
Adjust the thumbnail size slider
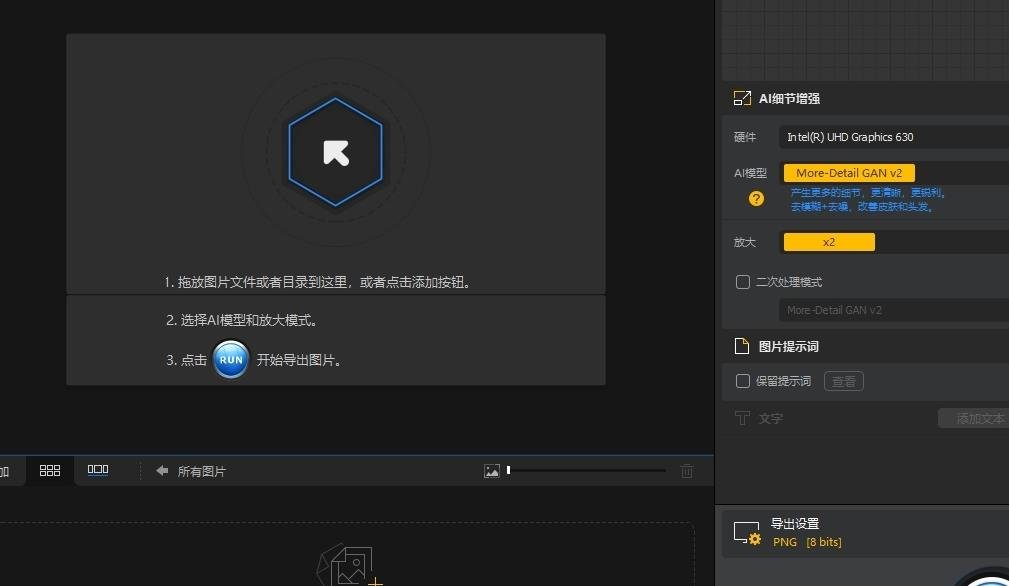point(586,471)
